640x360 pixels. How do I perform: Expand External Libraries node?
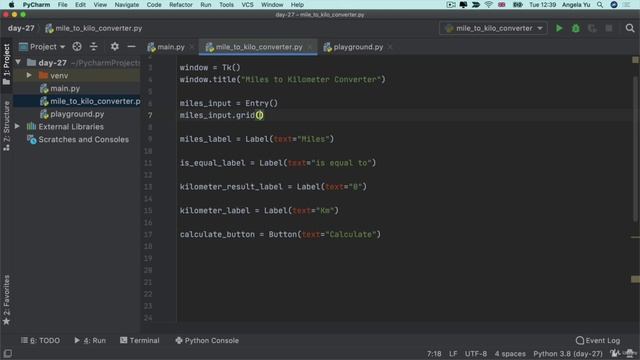(x=18, y=127)
